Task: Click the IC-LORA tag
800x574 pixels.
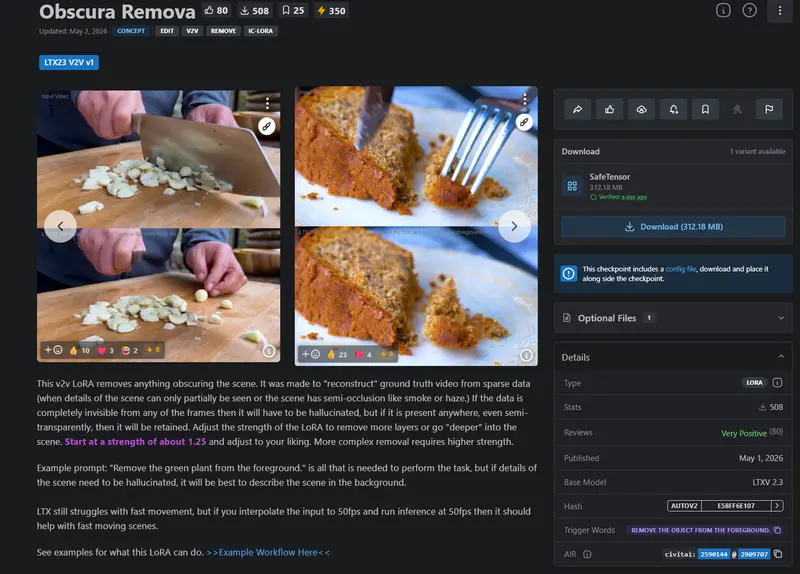Action: (261, 31)
